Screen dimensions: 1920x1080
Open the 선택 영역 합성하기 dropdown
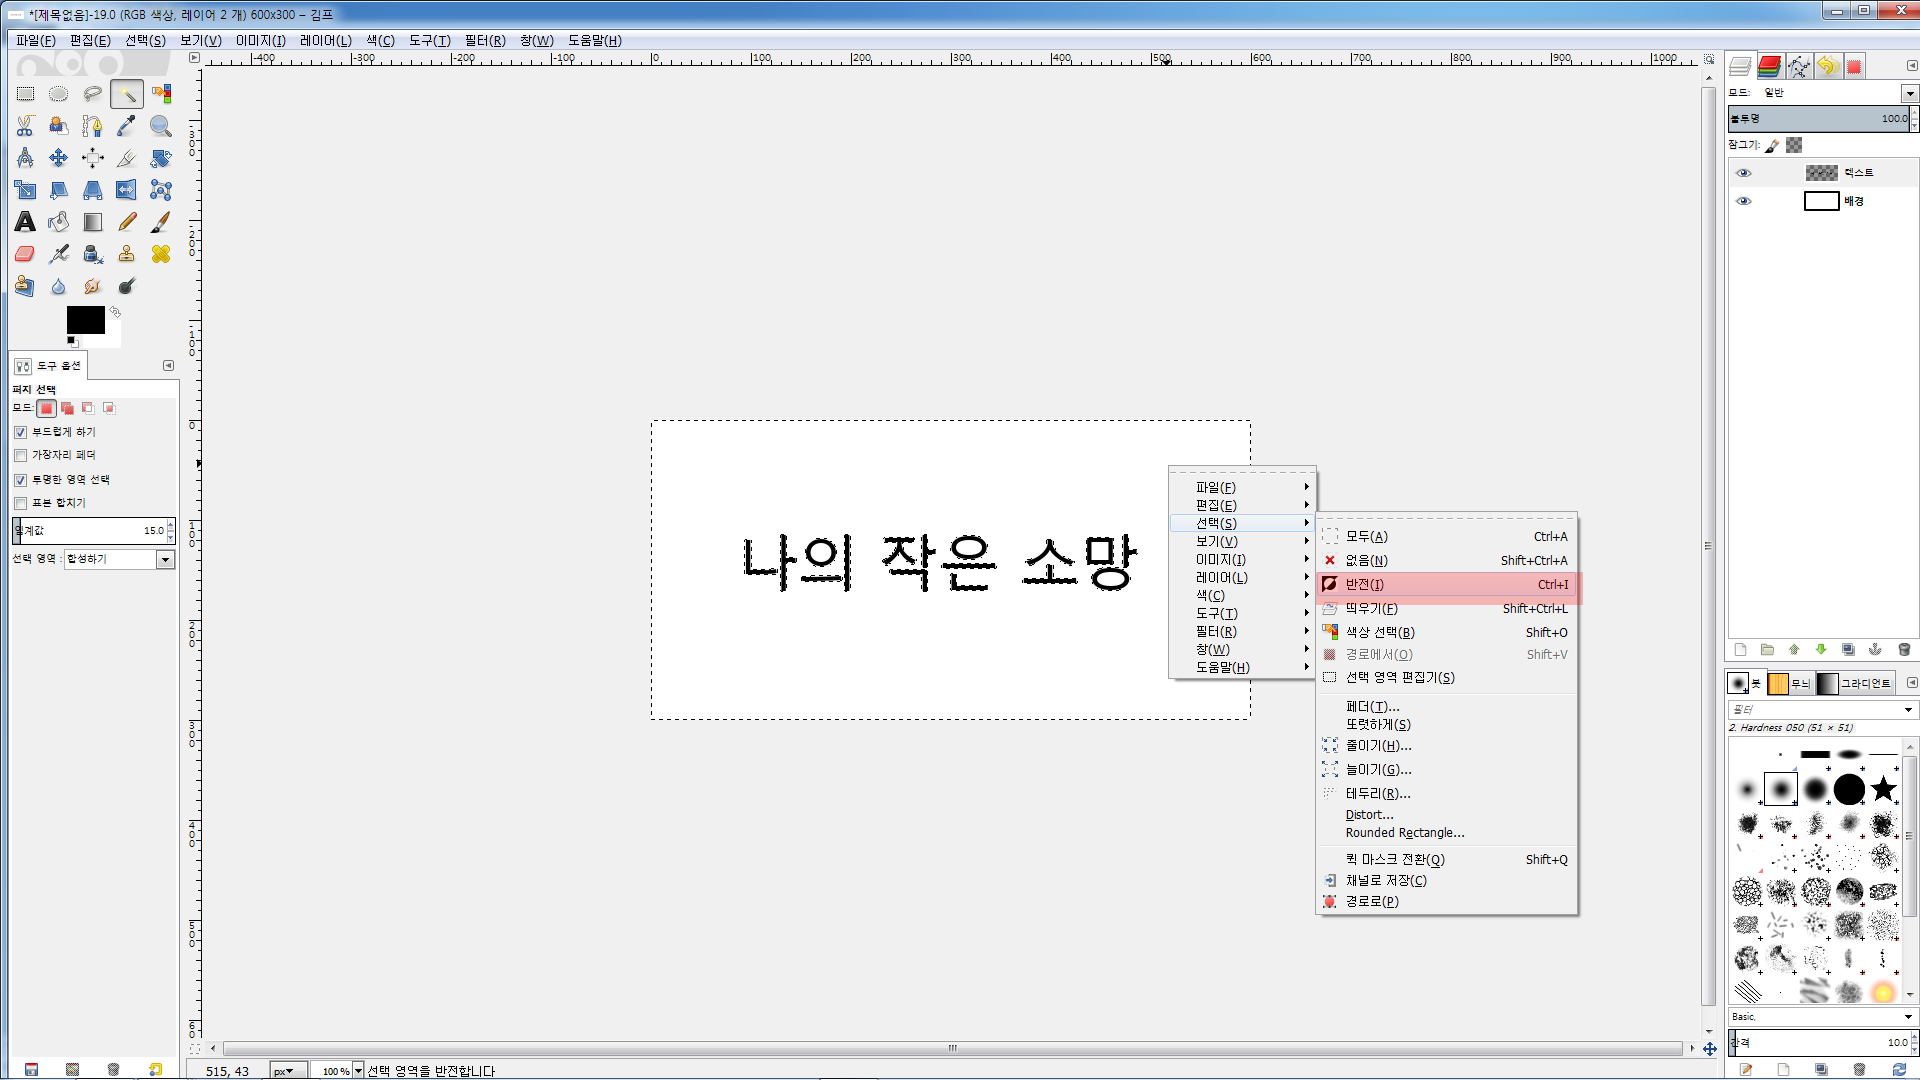(165, 560)
